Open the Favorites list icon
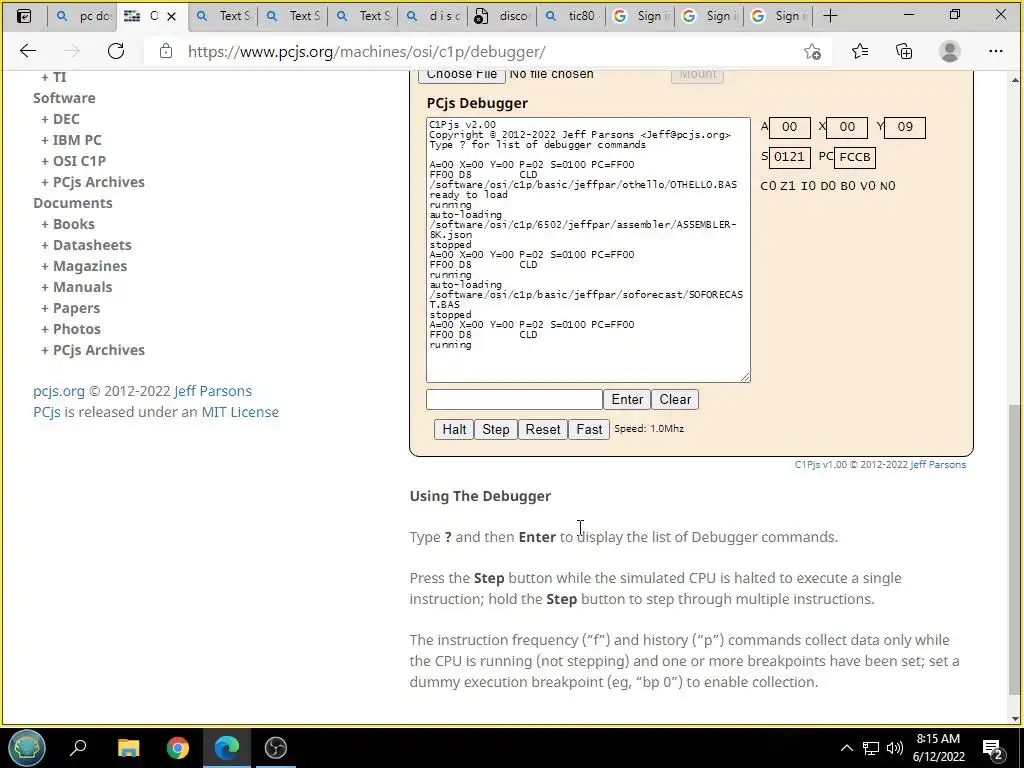The image size is (1024, 768). tap(860, 51)
